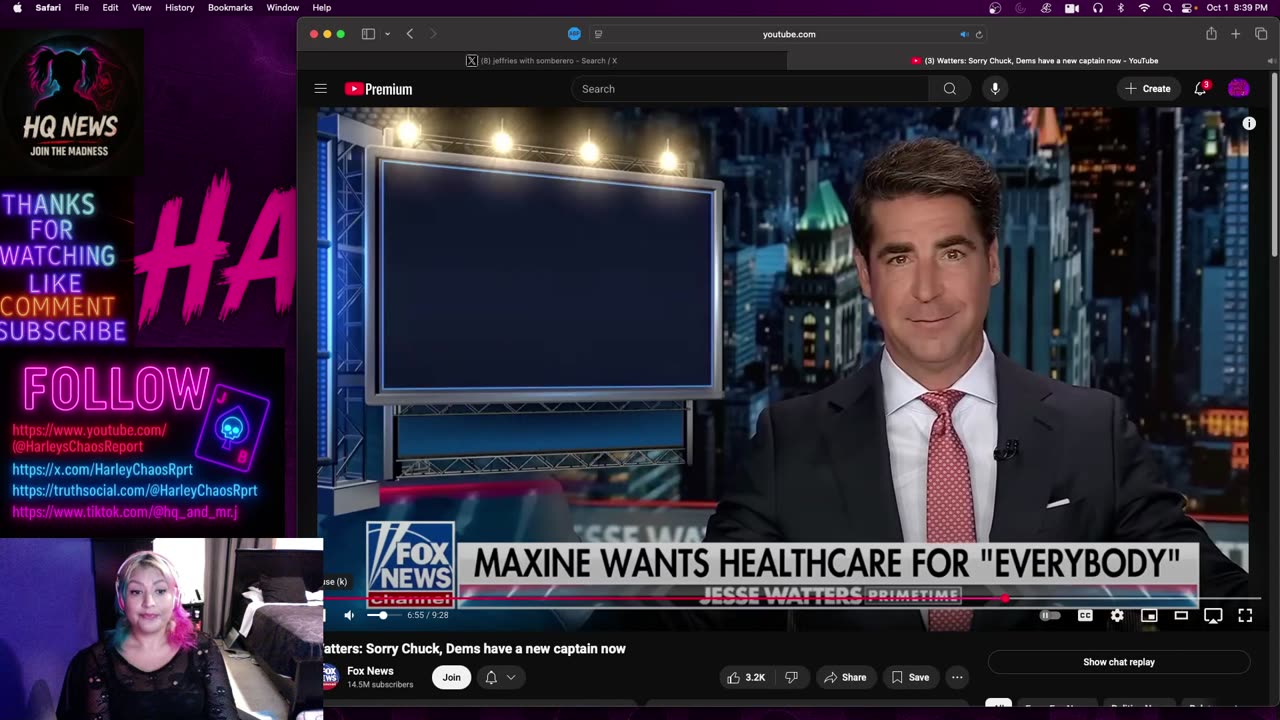Open Safari share sheet
1280x720 pixels.
point(1211,34)
